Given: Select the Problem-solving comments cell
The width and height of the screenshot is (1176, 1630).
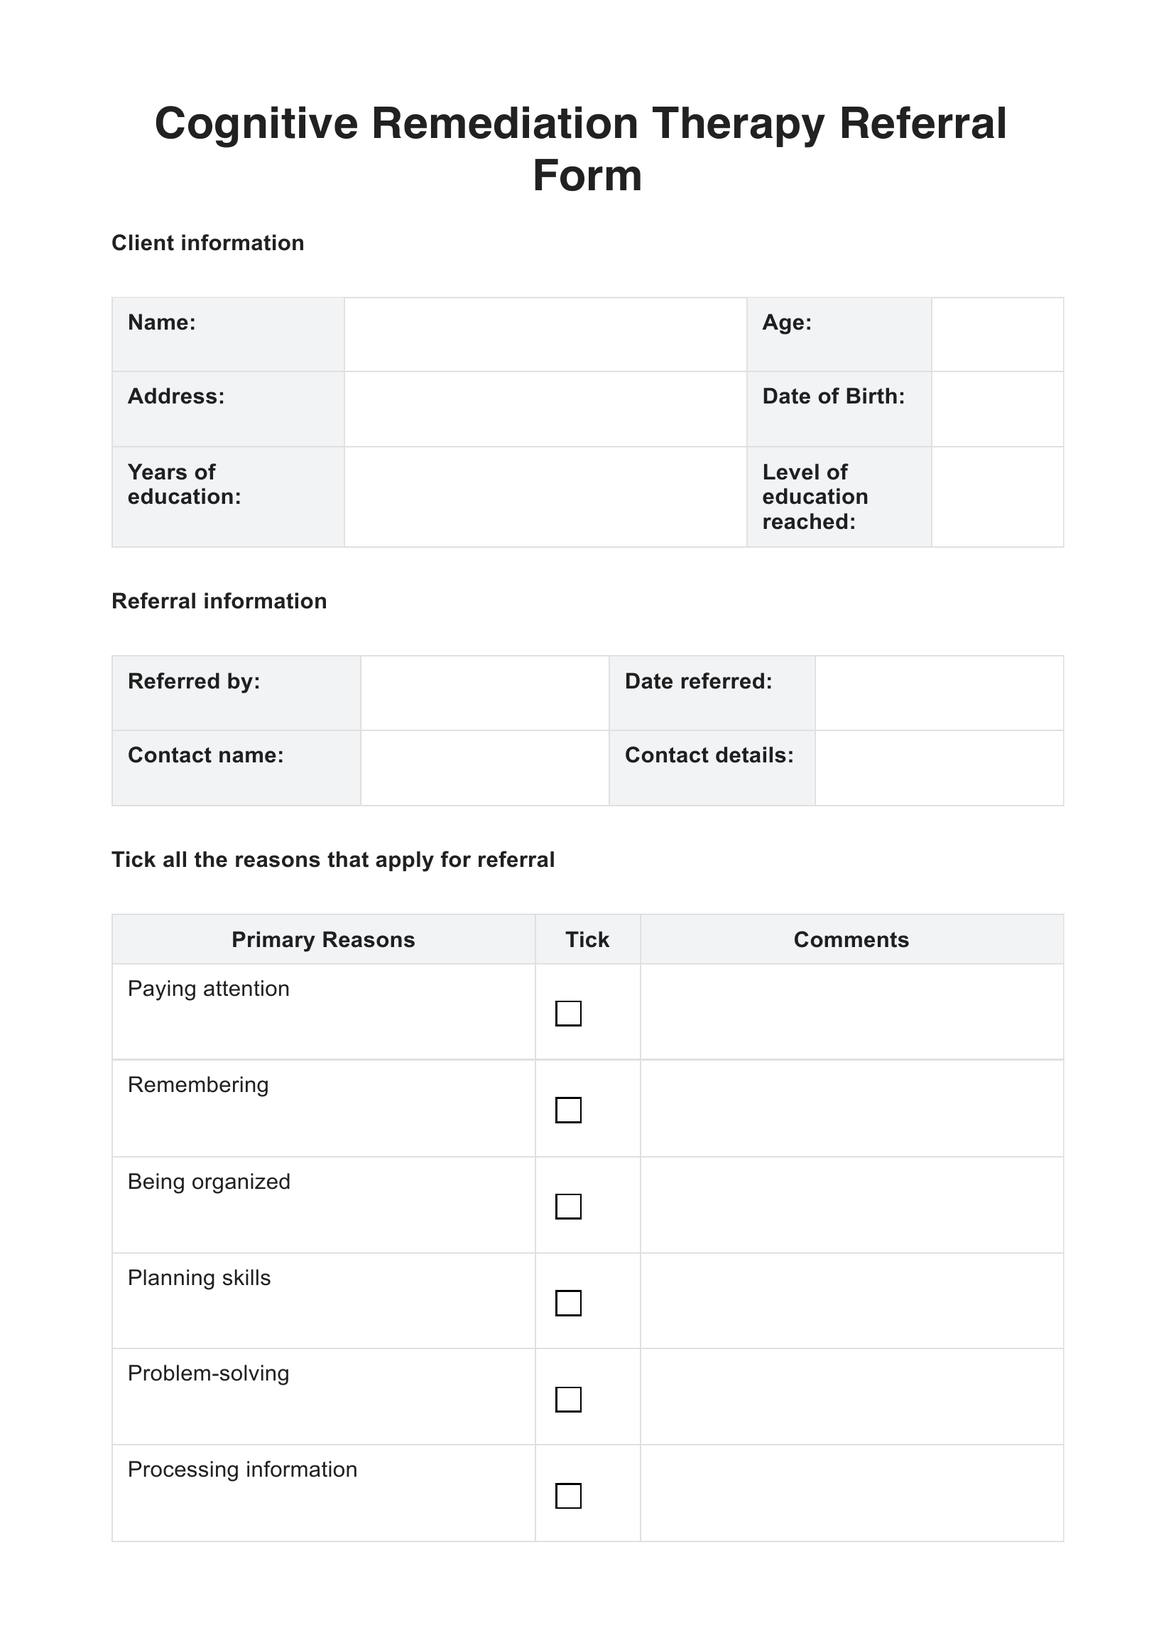Looking at the screenshot, I should pyautogui.click(x=851, y=1397).
